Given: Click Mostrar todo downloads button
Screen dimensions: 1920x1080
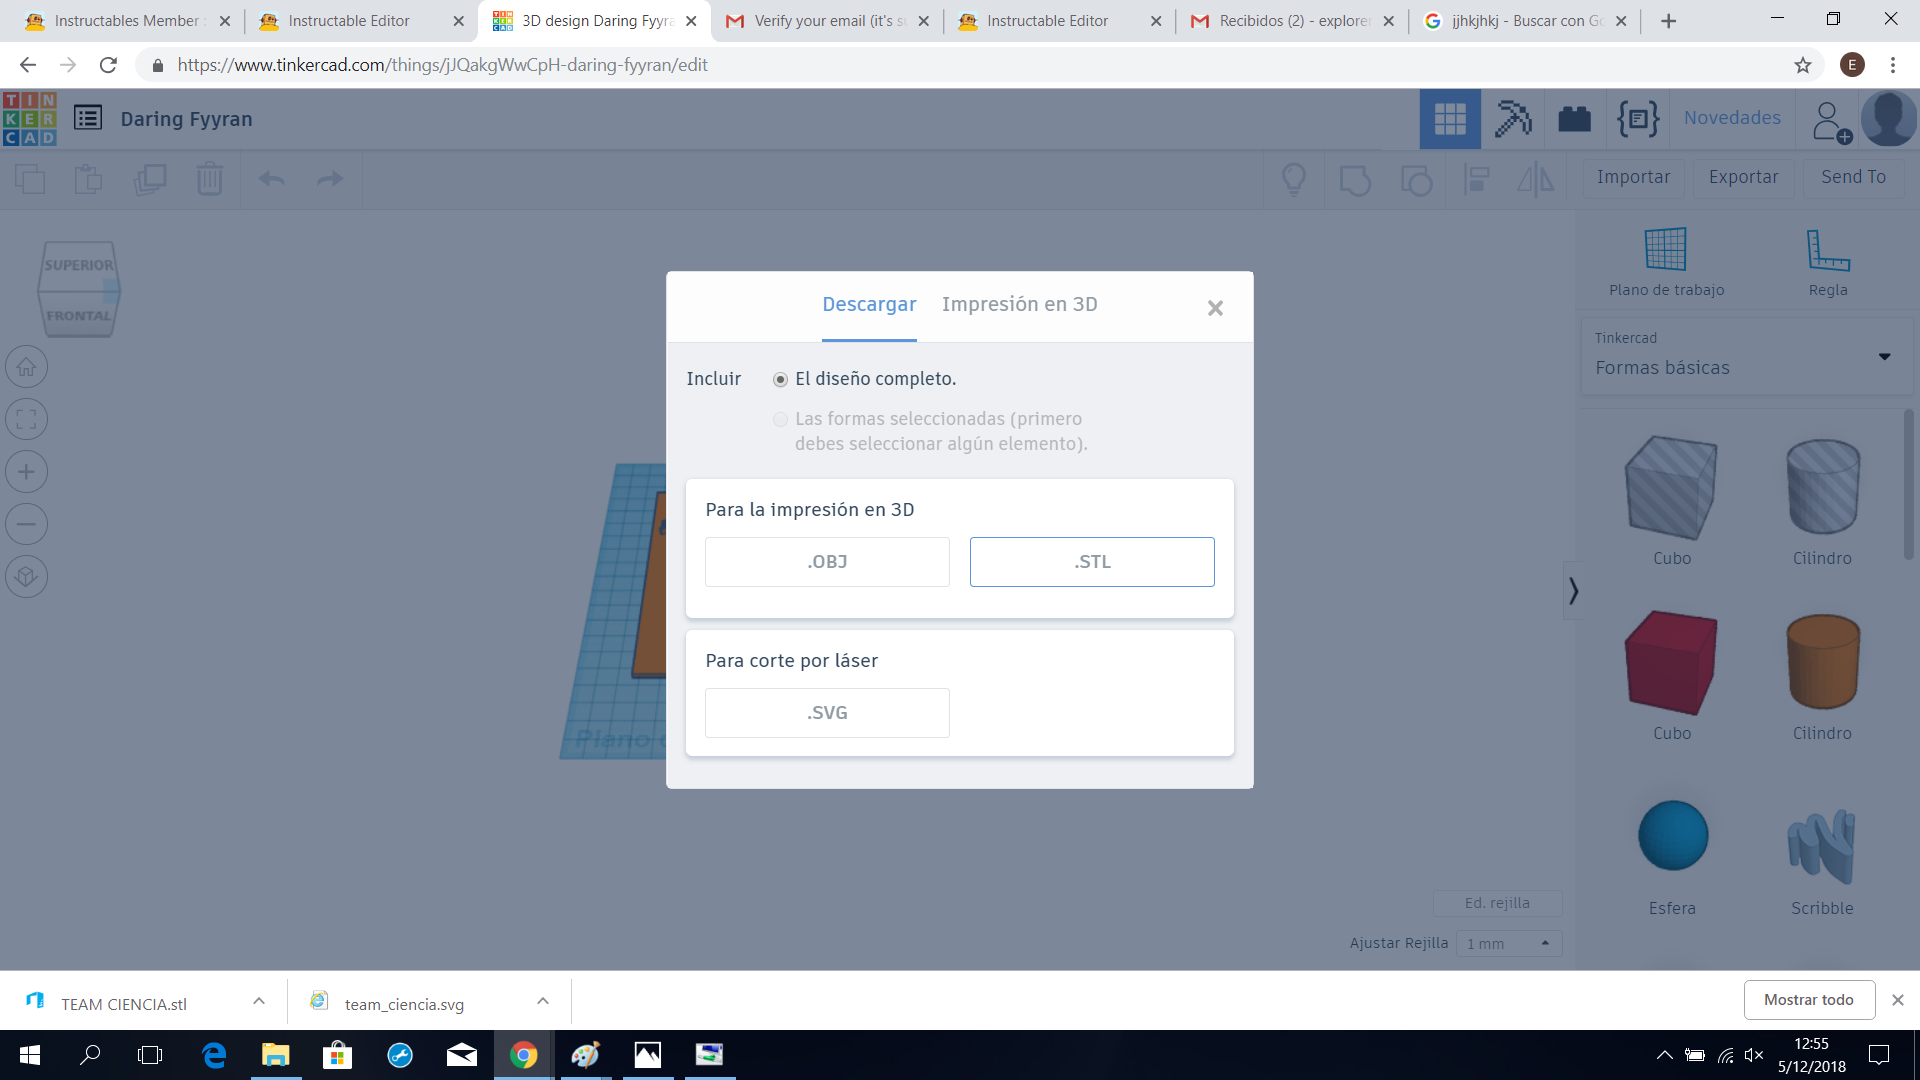Looking at the screenshot, I should (x=1809, y=1000).
